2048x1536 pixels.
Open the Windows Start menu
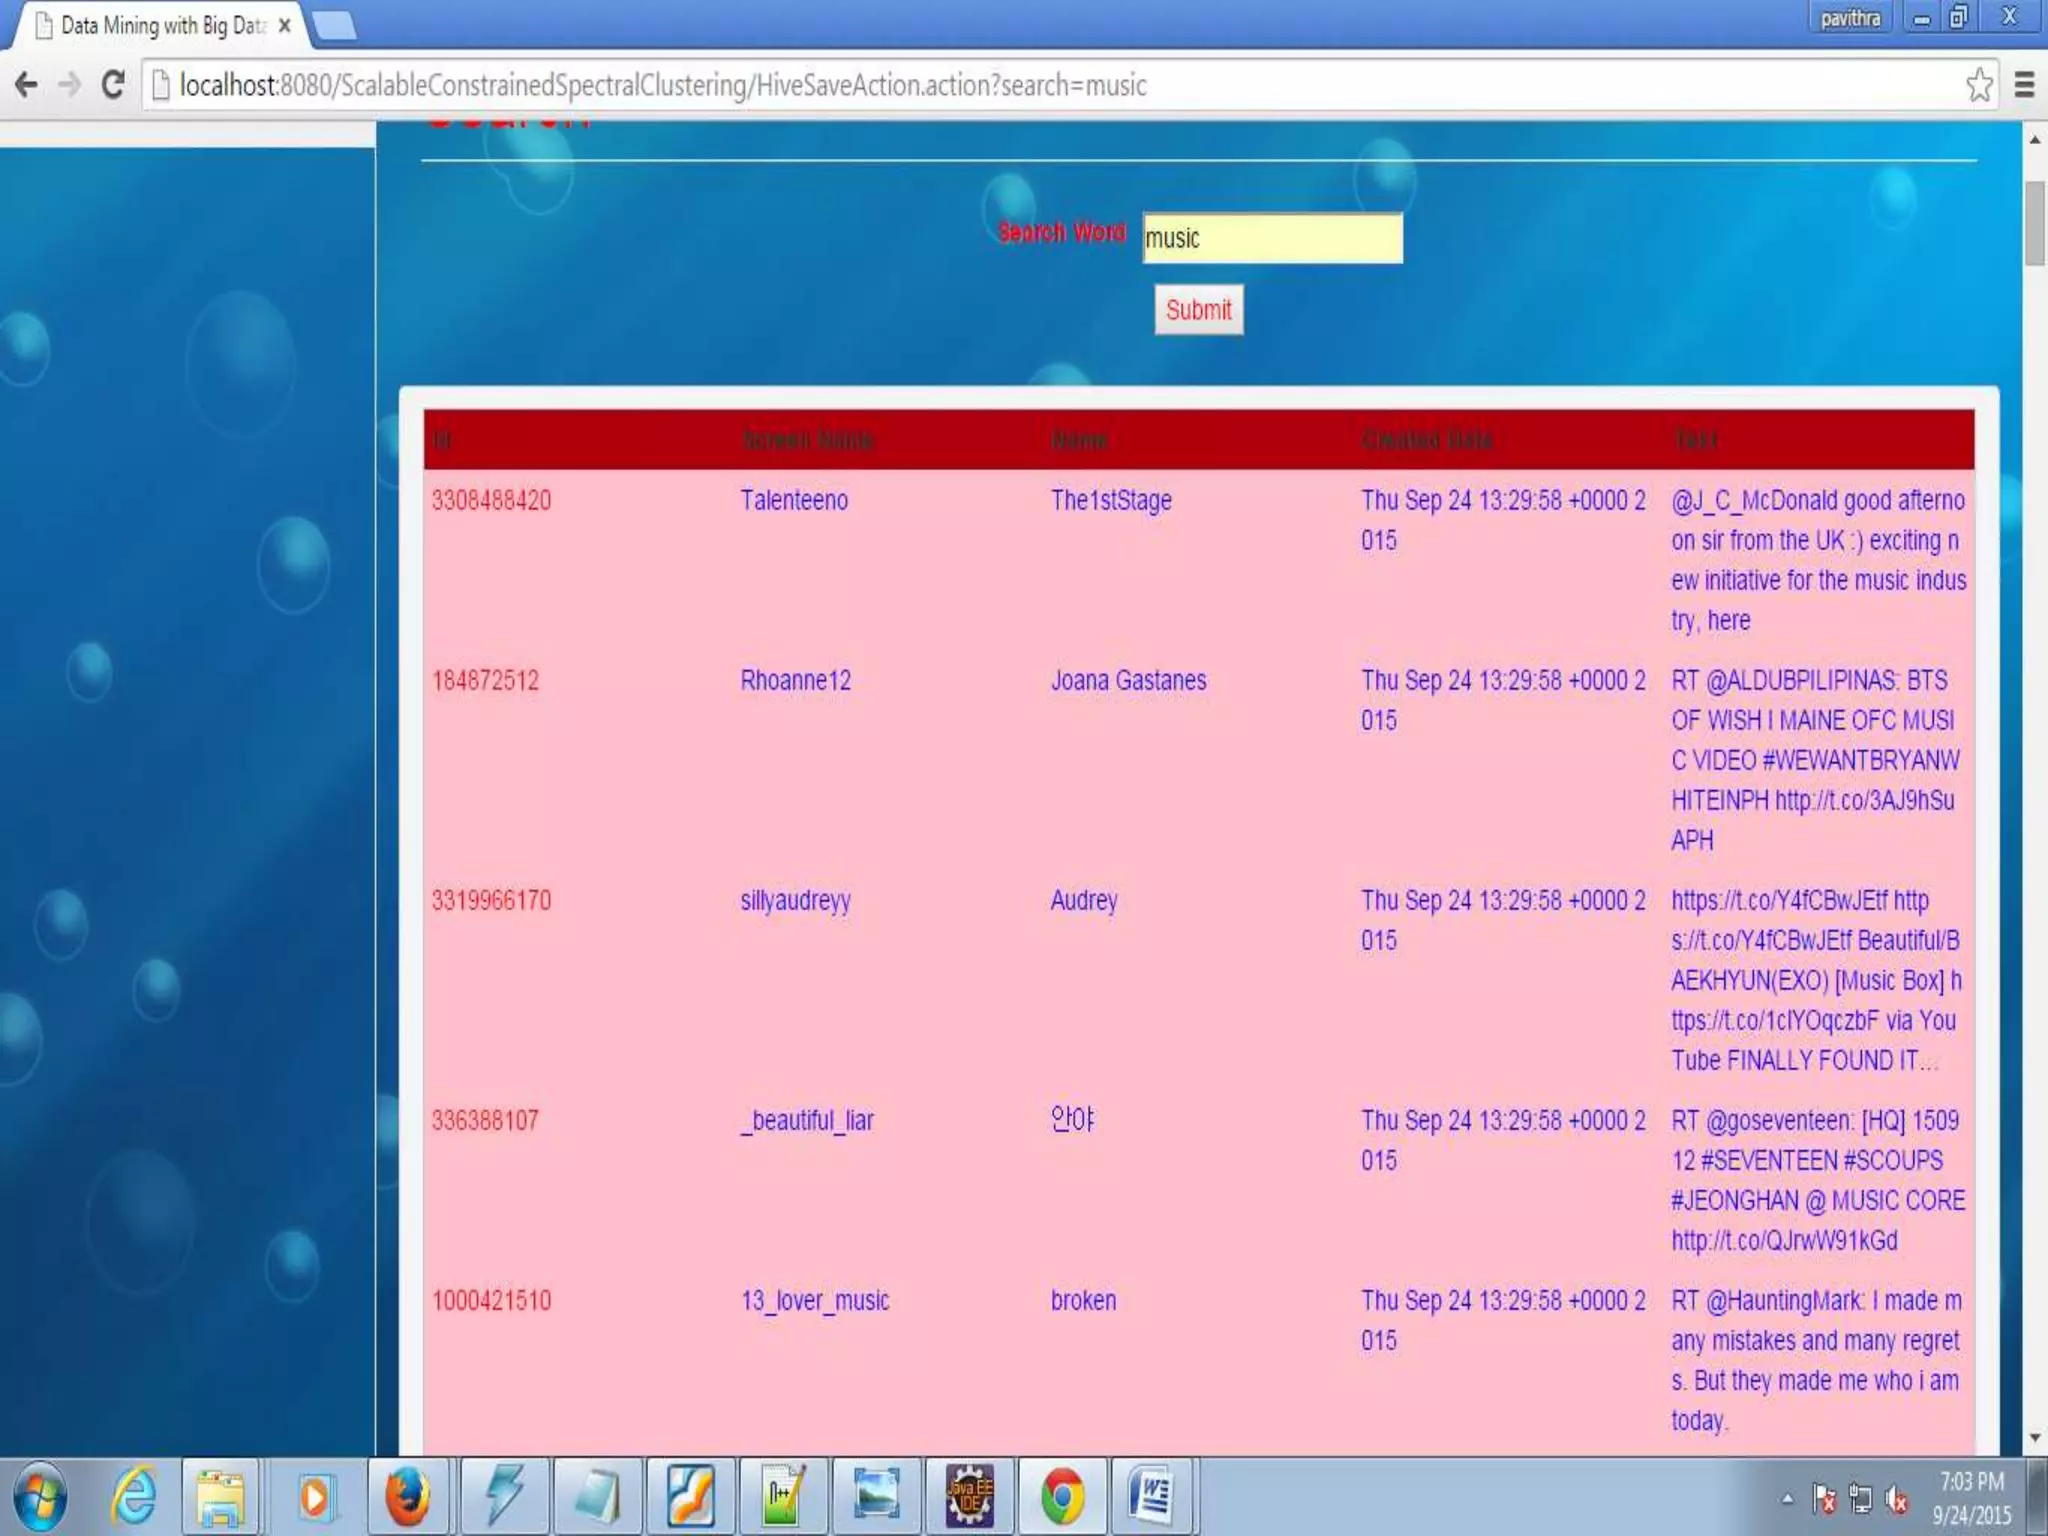point(40,1497)
